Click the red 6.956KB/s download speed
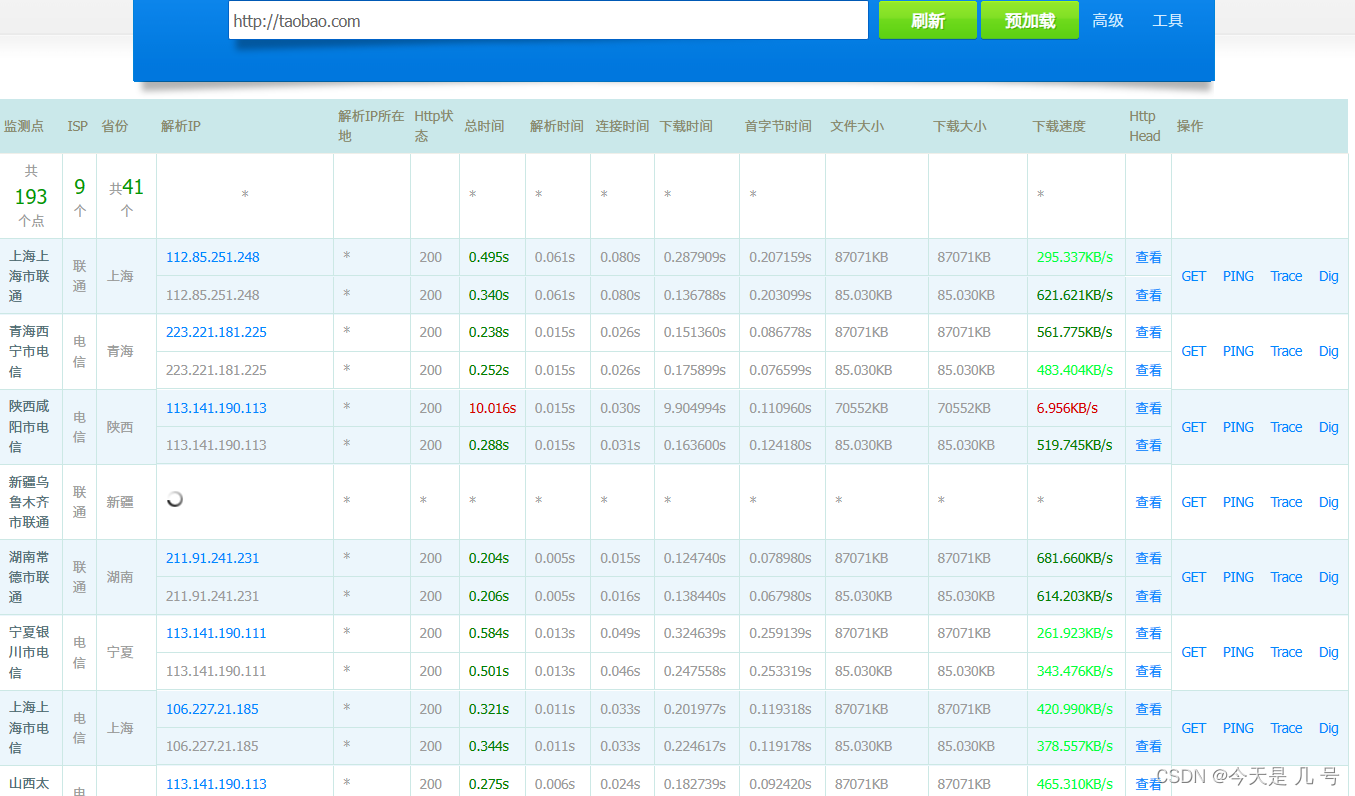 pos(1067,408)
